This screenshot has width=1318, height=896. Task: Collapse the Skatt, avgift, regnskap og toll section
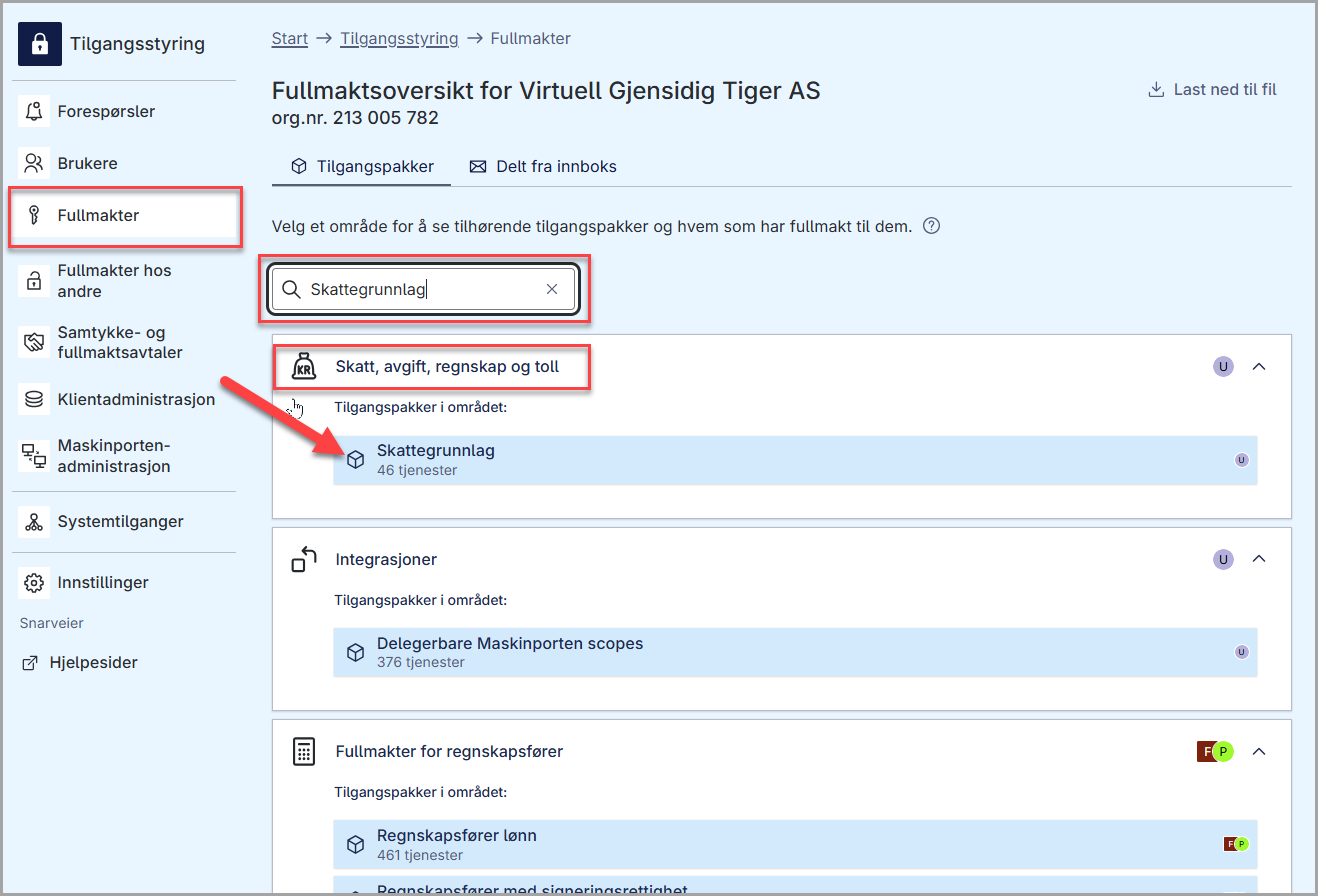[x=1259, y=366]
